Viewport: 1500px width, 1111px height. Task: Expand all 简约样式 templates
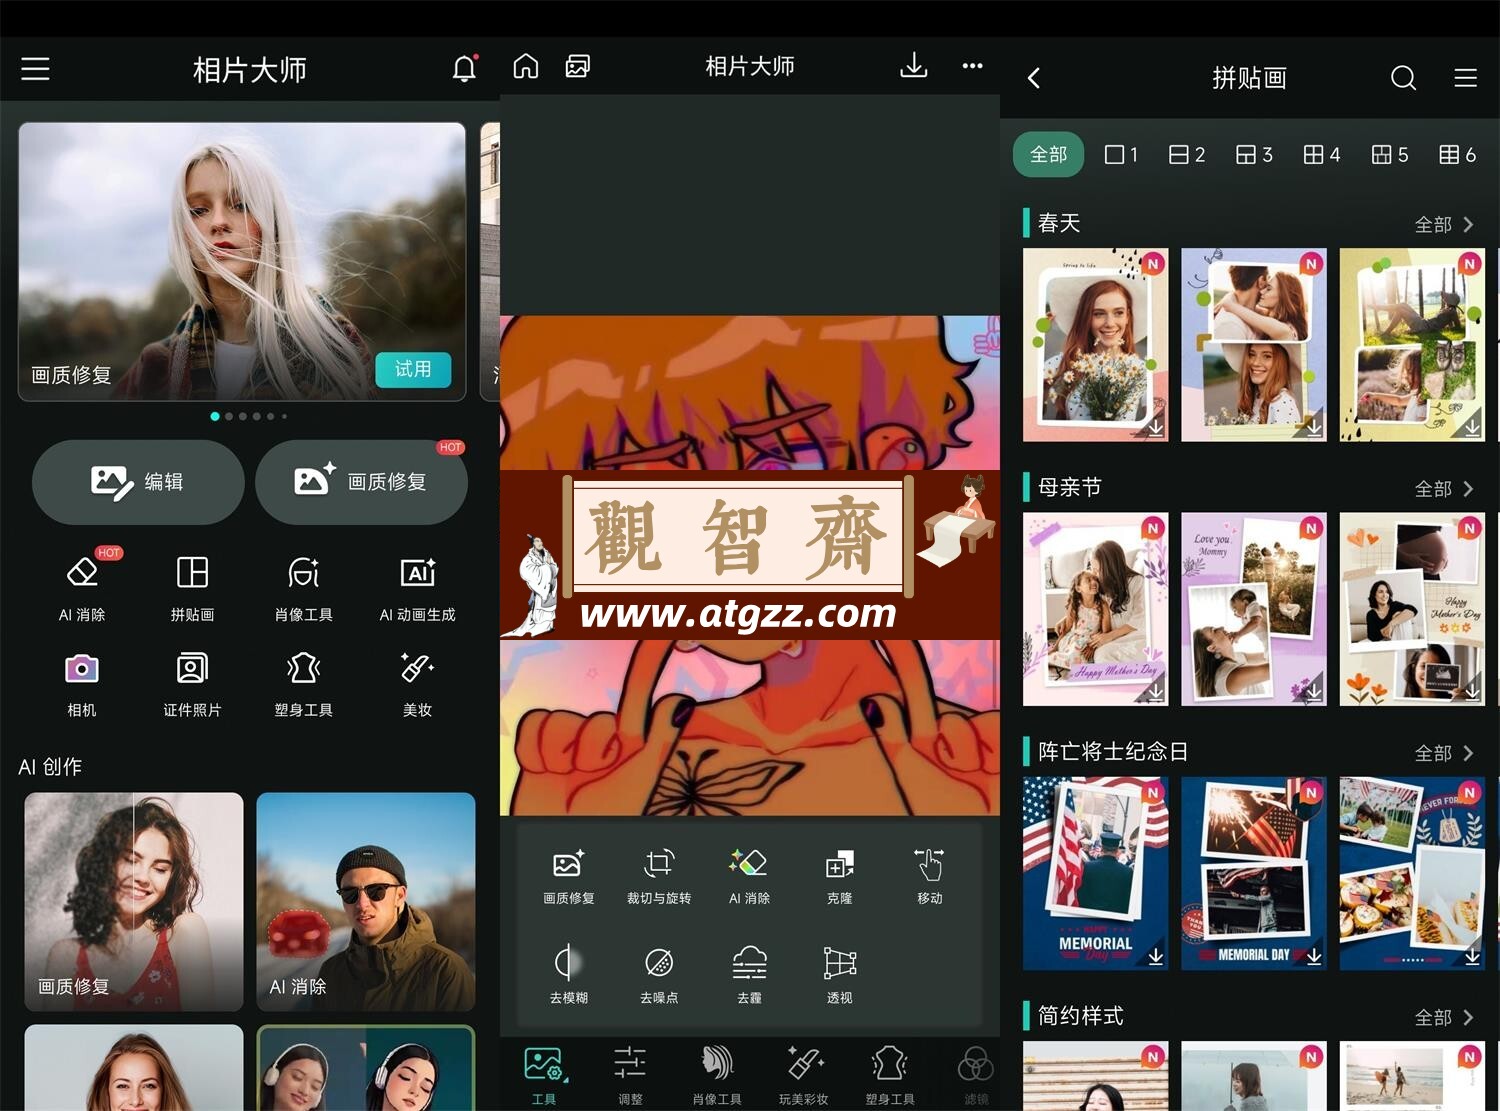pos(1444,1017)
